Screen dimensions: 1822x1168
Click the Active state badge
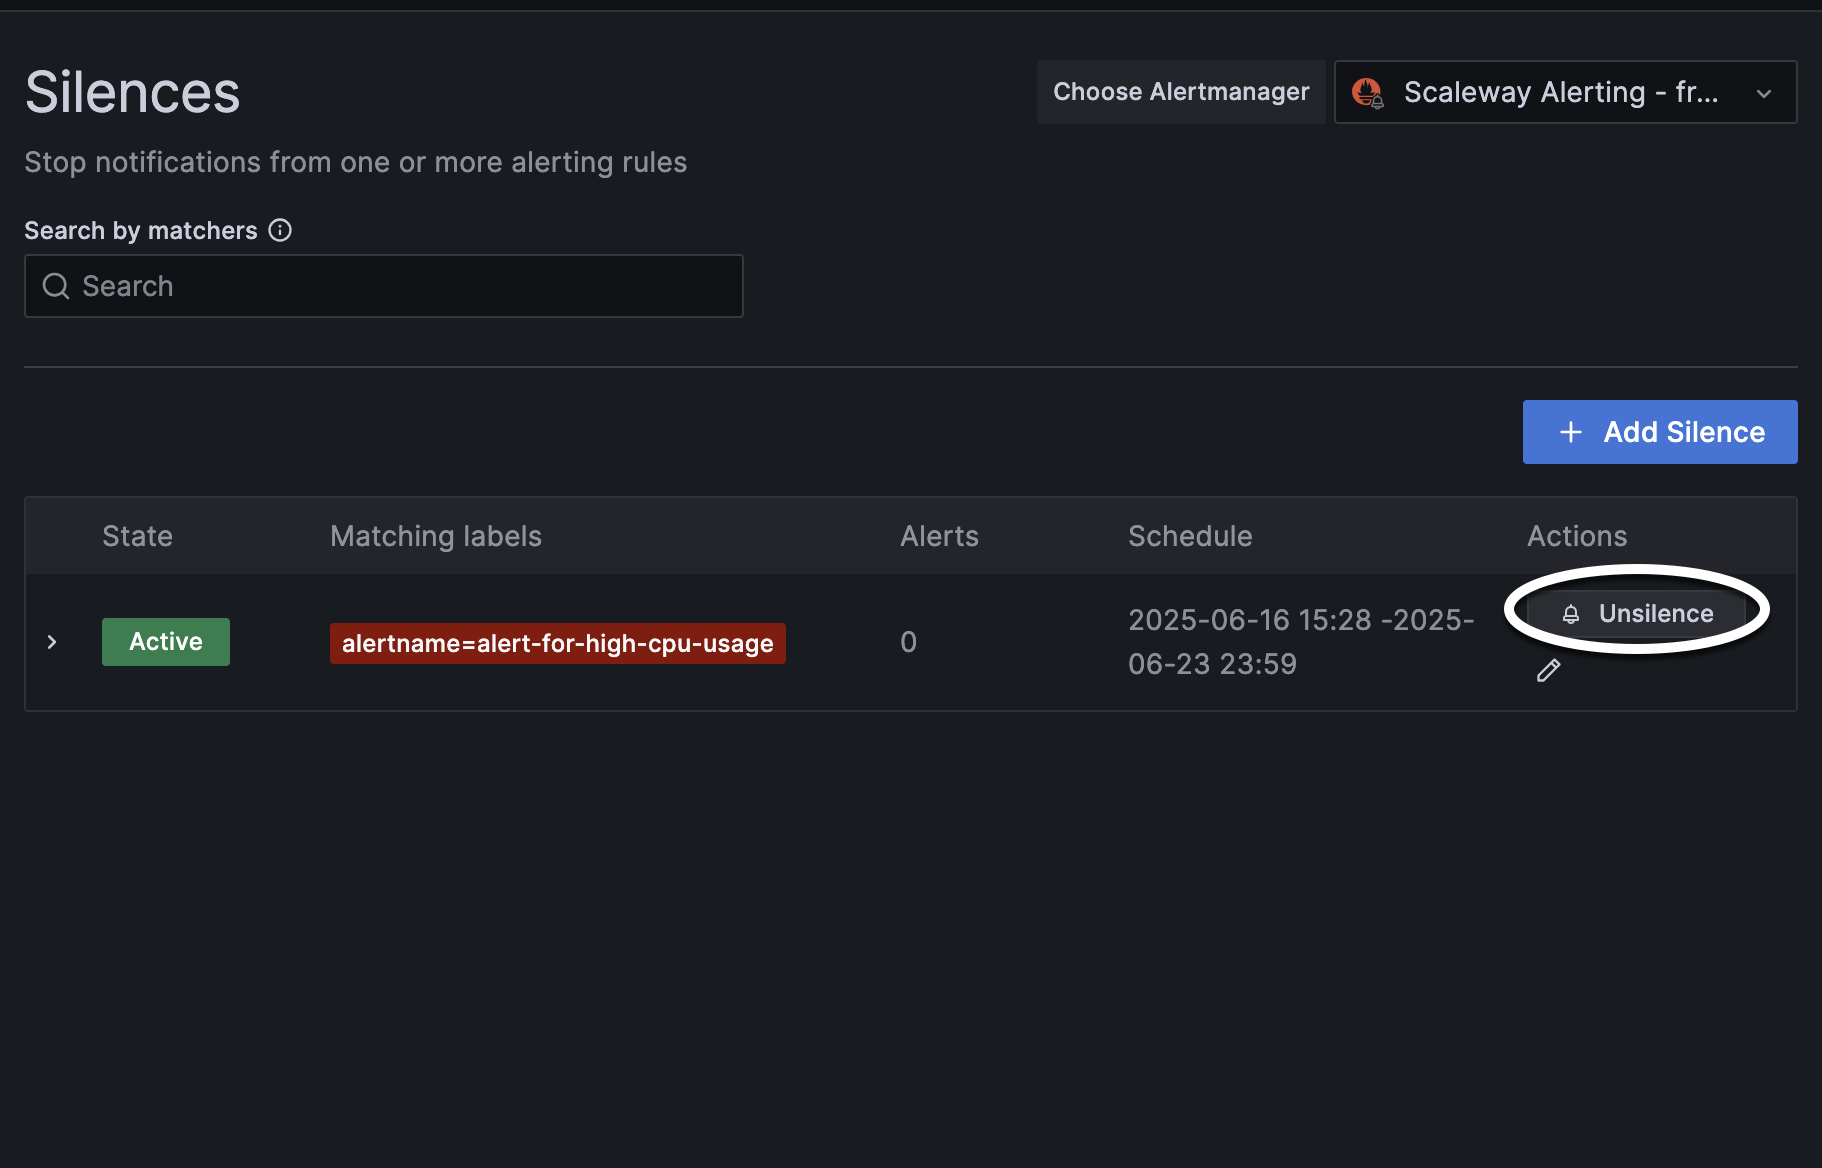coord(165,641)
